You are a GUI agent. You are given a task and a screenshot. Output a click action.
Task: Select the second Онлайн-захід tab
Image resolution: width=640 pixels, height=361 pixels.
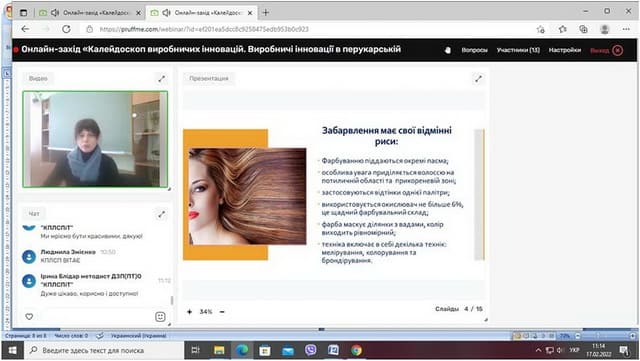click(x=202, y=13)
